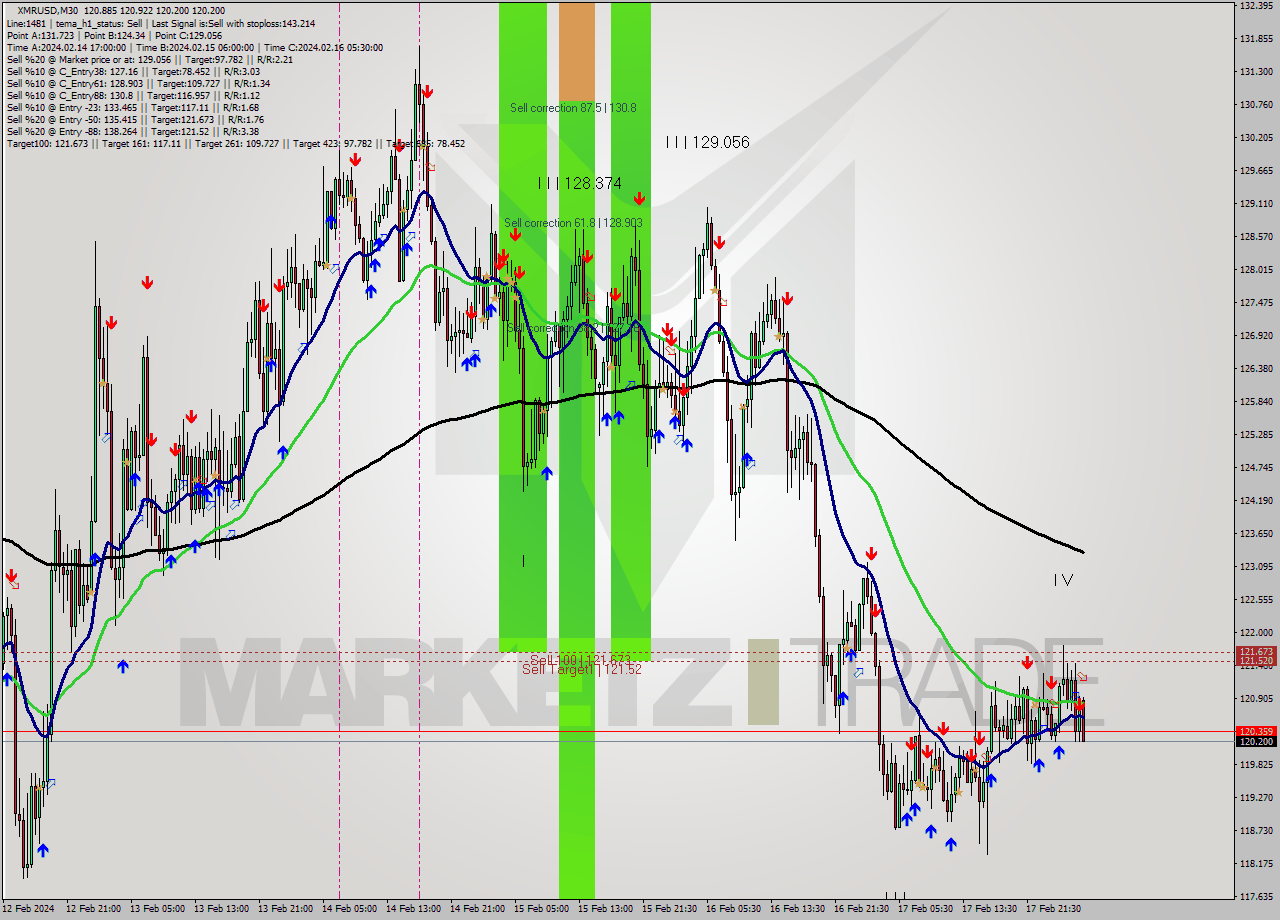This screenshot has width=1280, height=920.
Task: Click the '16 Feb 05:30' time axis label
Action: [734, 909]
